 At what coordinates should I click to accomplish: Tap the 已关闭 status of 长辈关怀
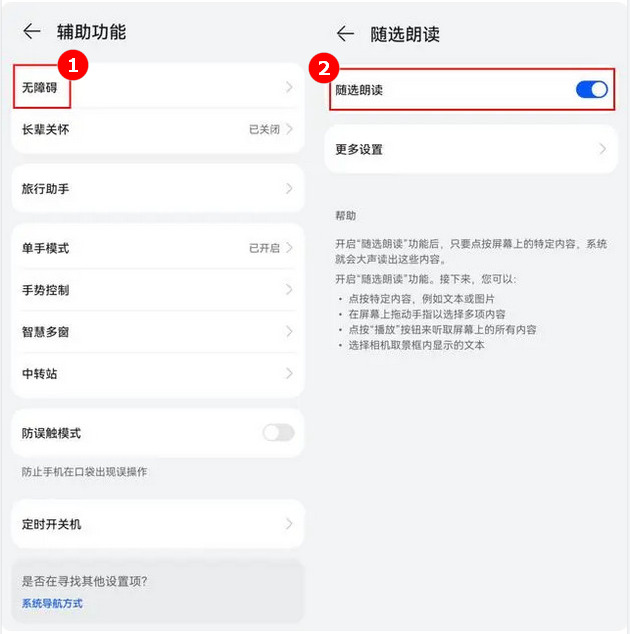(x=264, y=129)
